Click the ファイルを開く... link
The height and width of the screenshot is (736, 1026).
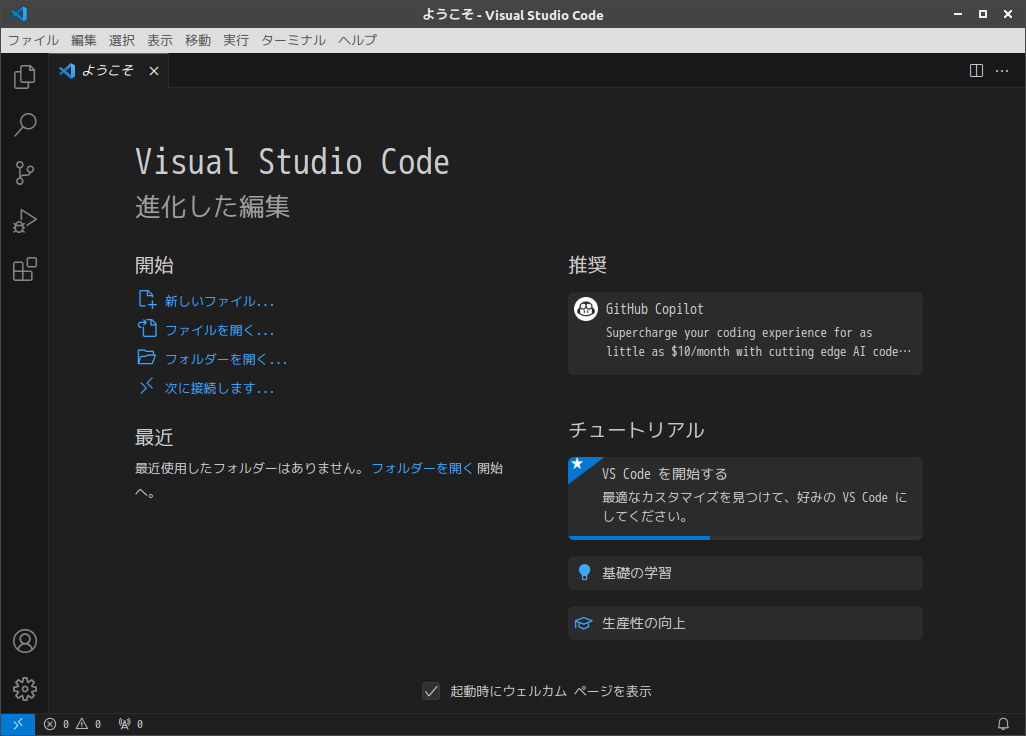click(219, 330)
